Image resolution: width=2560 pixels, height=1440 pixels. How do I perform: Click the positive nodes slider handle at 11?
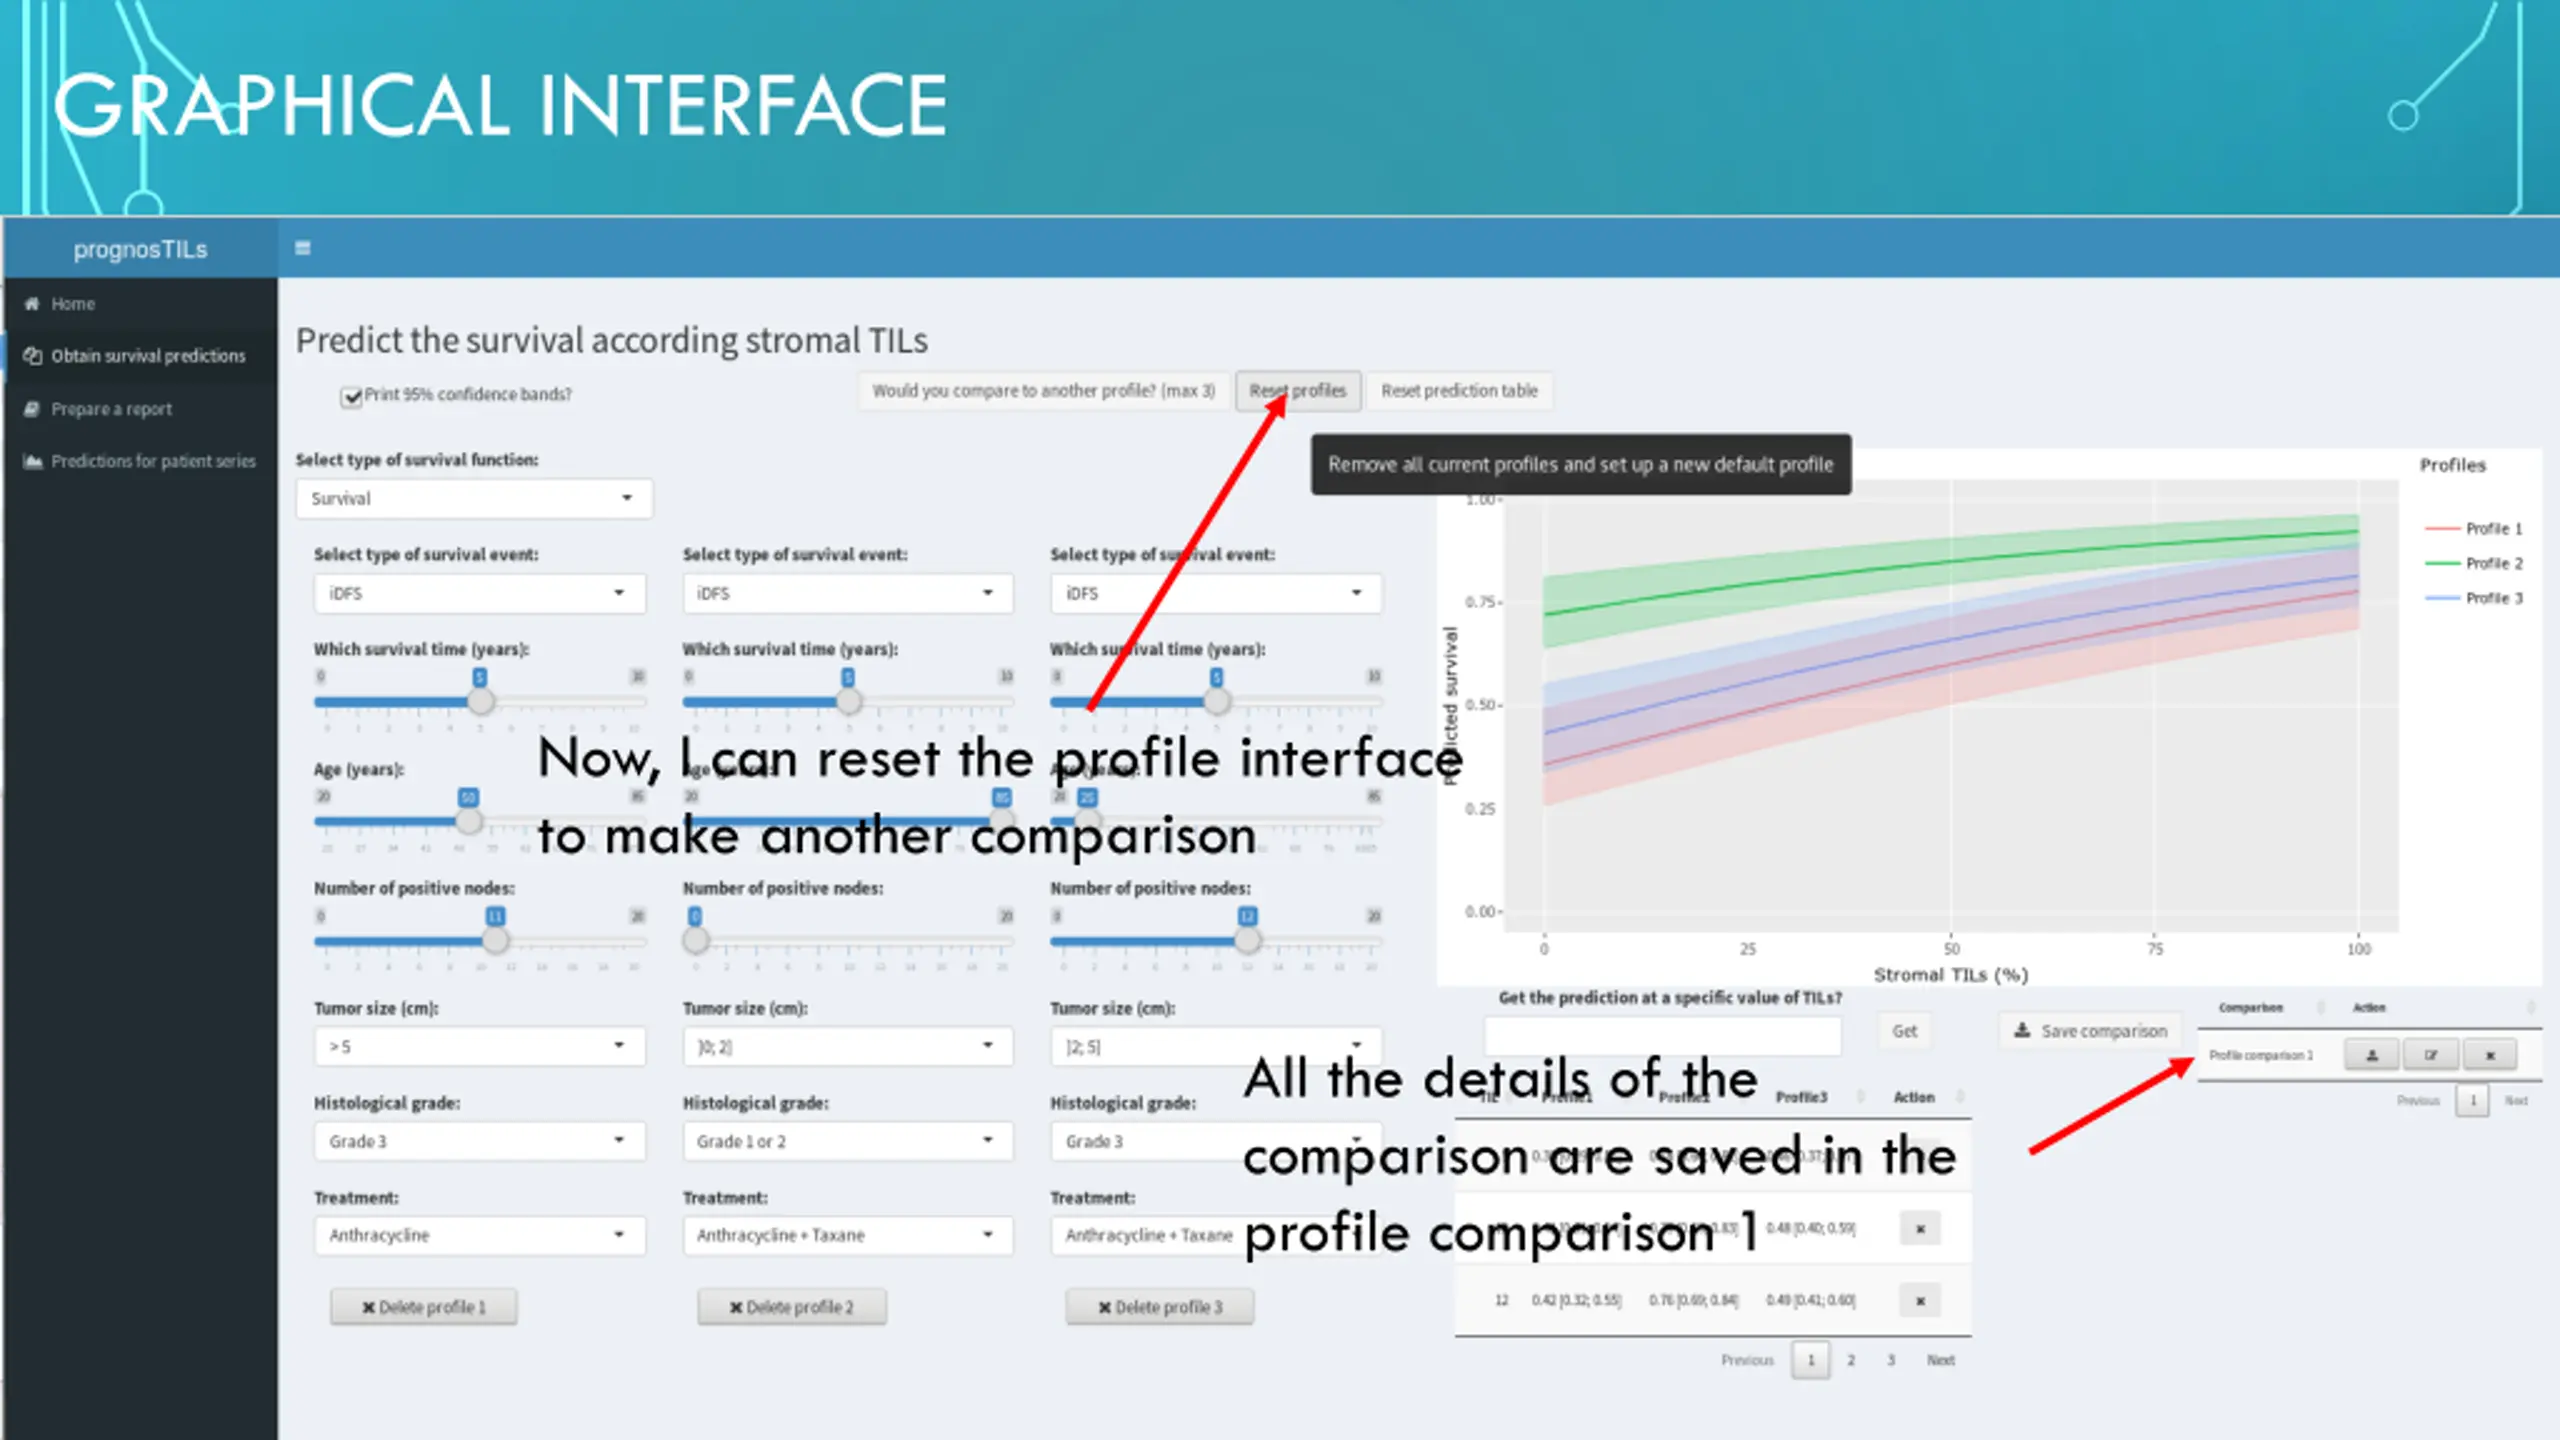pyautogui.click(x=495, y=940)
